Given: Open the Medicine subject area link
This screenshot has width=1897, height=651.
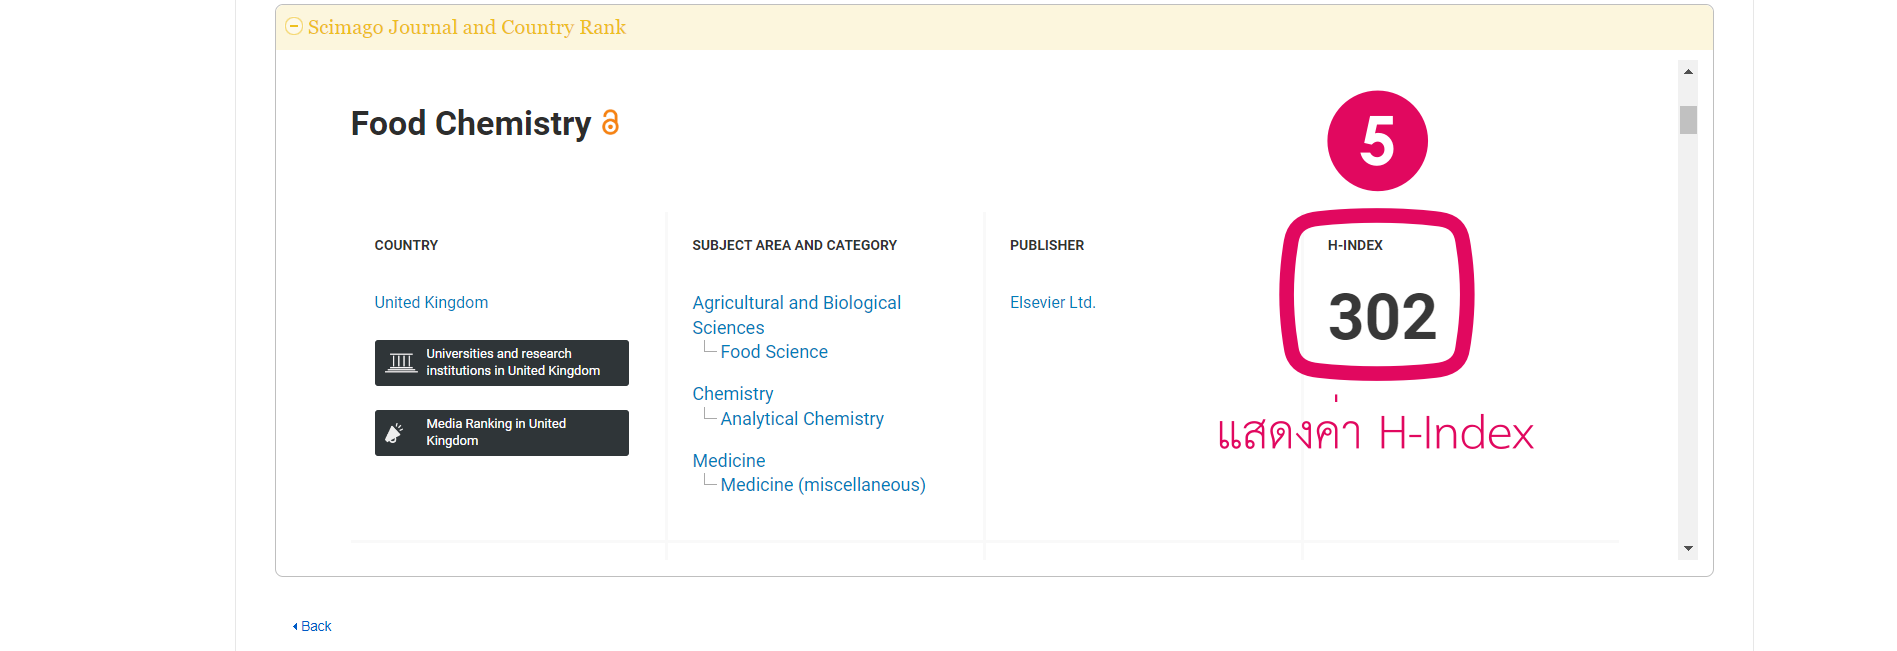Looking at the screenshot, I should click(729, 461).
